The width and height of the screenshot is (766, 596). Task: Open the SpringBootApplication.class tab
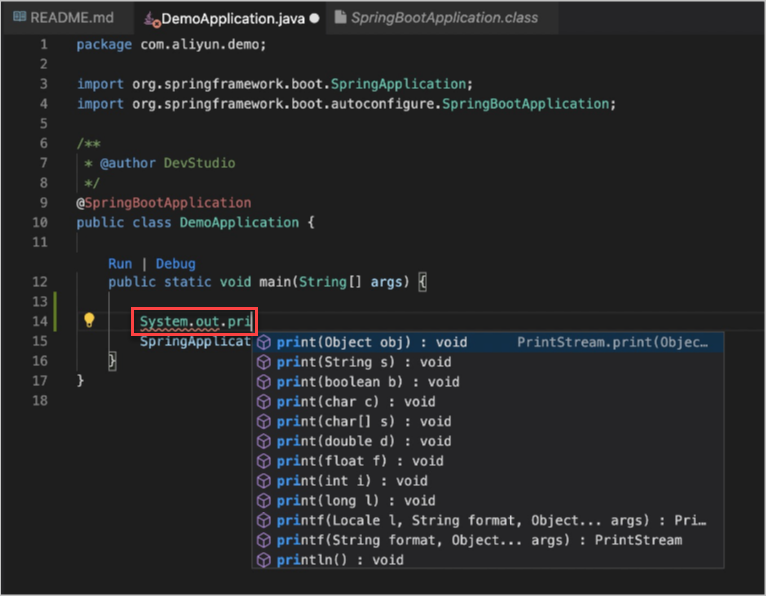pos(442,18)
